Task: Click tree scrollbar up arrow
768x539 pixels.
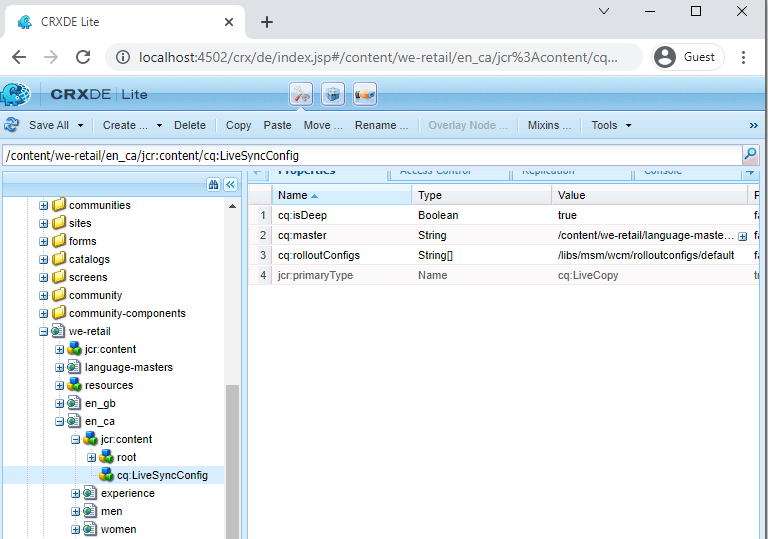Action: [x=233, y=206]
